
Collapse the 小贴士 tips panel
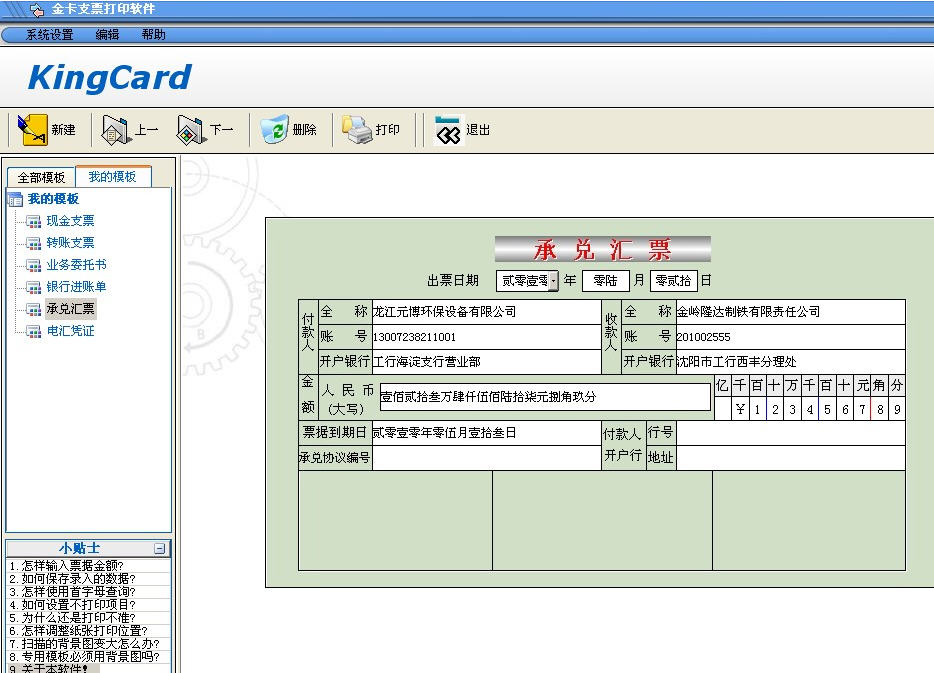(161, 547)
